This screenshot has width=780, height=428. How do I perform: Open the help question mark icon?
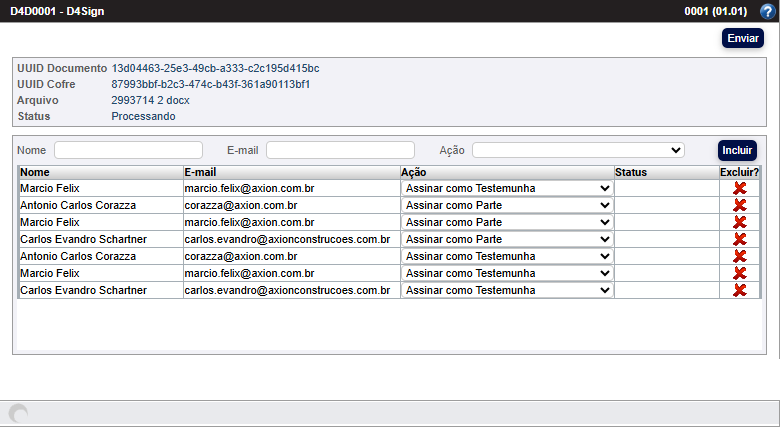click(767, 12)
